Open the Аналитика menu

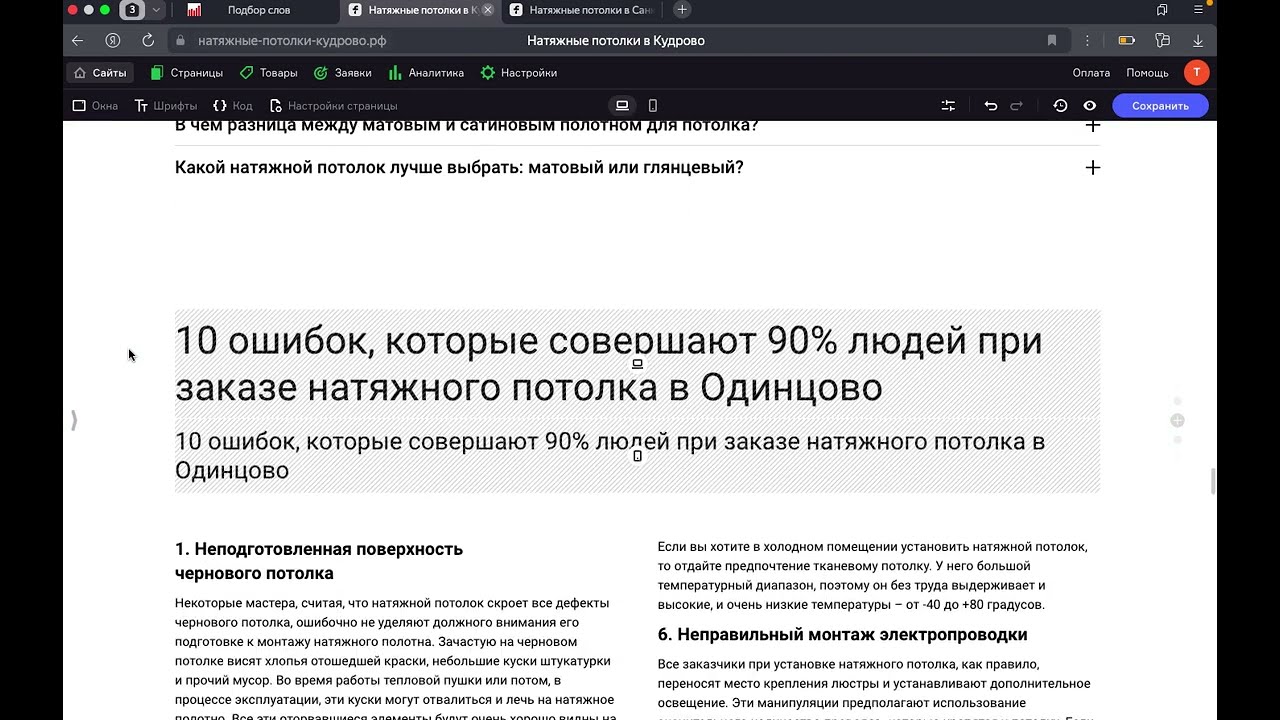tap(426, 73)
